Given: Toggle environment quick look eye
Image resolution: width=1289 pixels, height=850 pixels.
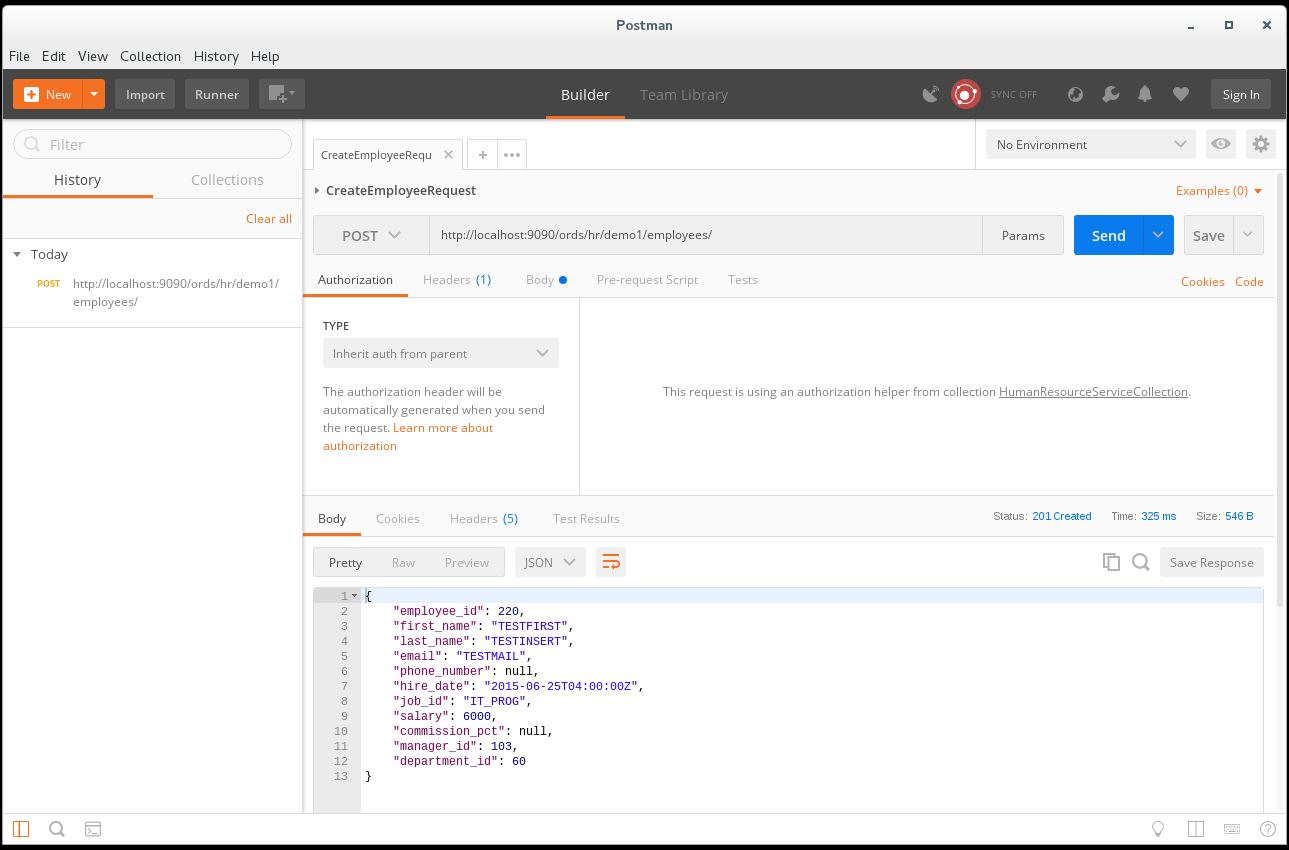Looking at the screenshot, I should point(1221,144).
